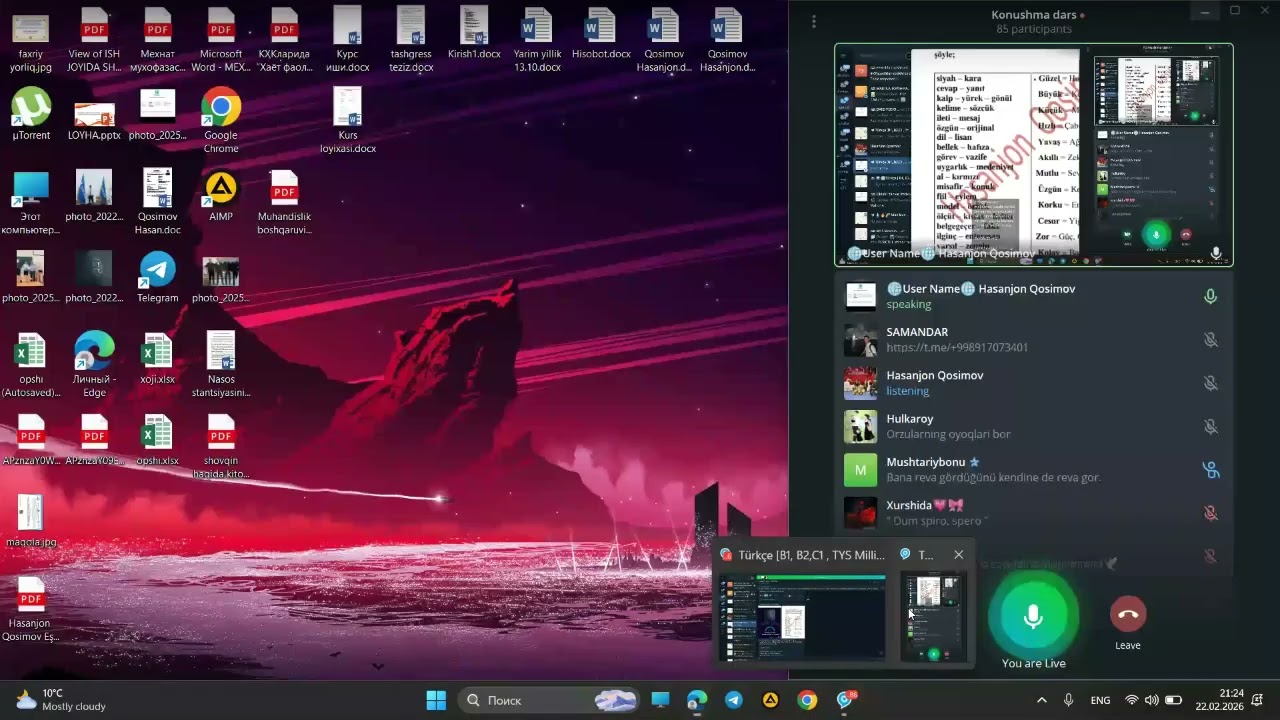Select the Hasanjon Qosimov PDF desktop file
1280x720 pixels.
(31, 610)
